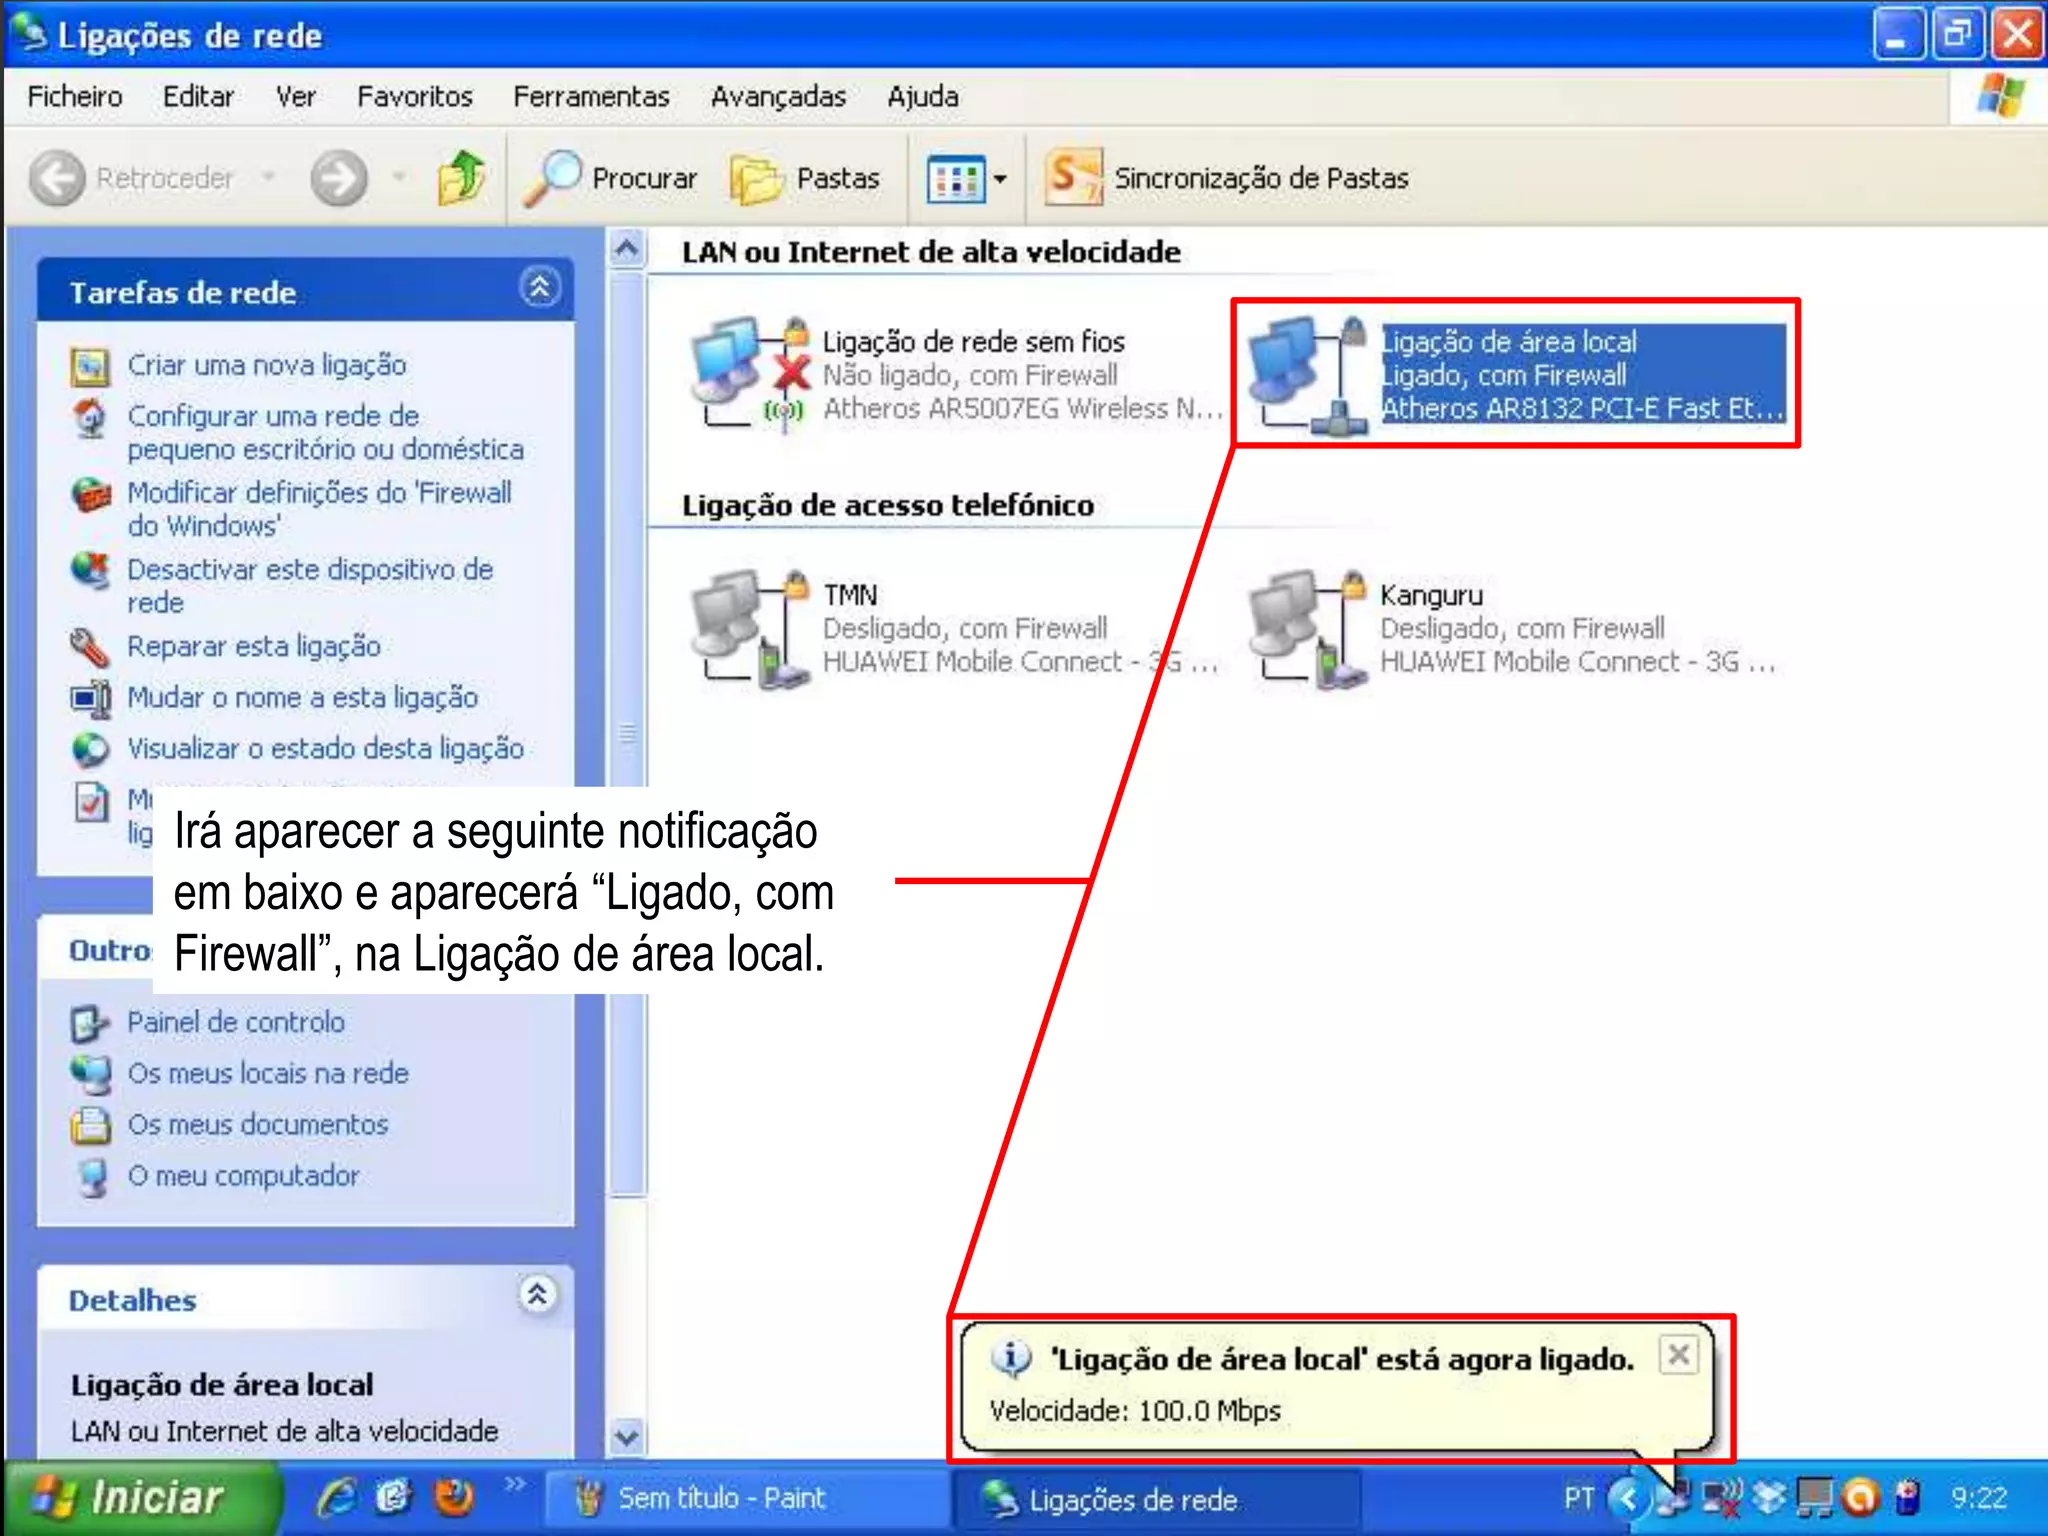The height and width of the screenshot is (1536, 2048).
Task: Open the Ficheiro menu
Action: coord(75,97)
